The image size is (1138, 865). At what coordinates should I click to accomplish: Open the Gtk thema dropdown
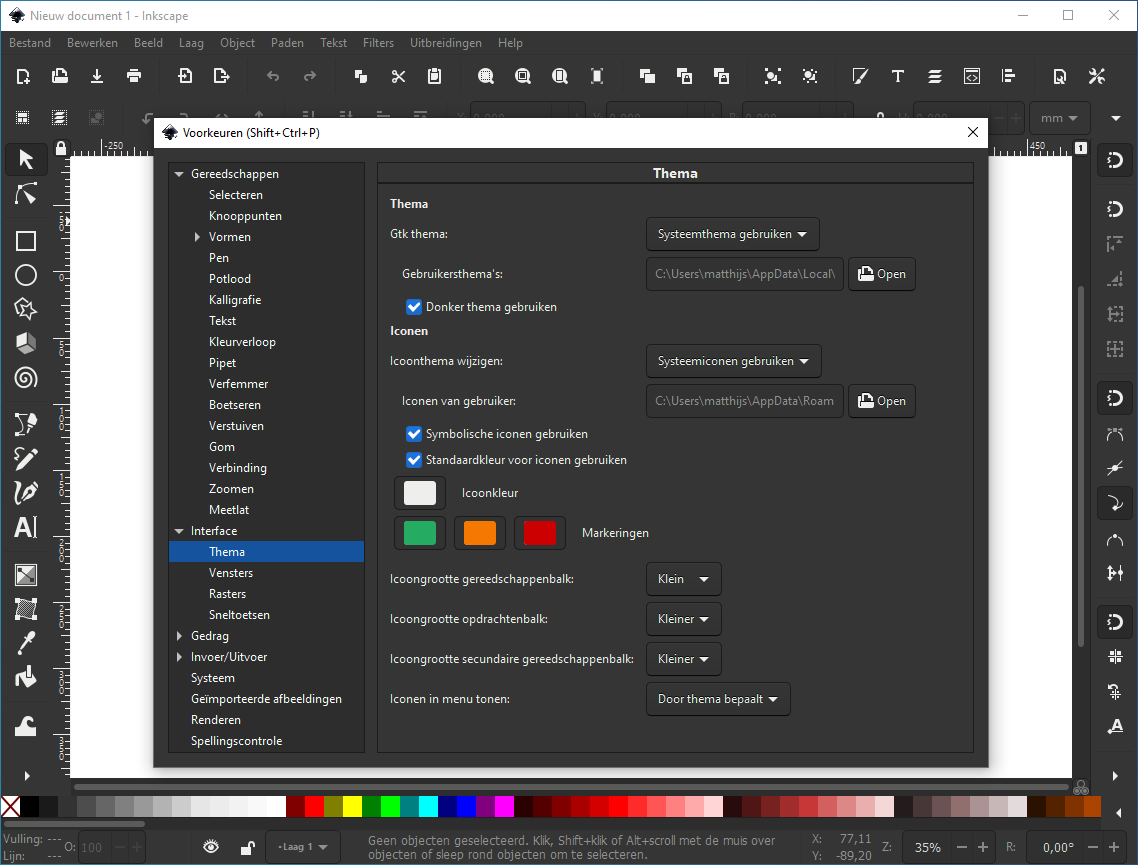pyautogui.click(x=732, y=234)
